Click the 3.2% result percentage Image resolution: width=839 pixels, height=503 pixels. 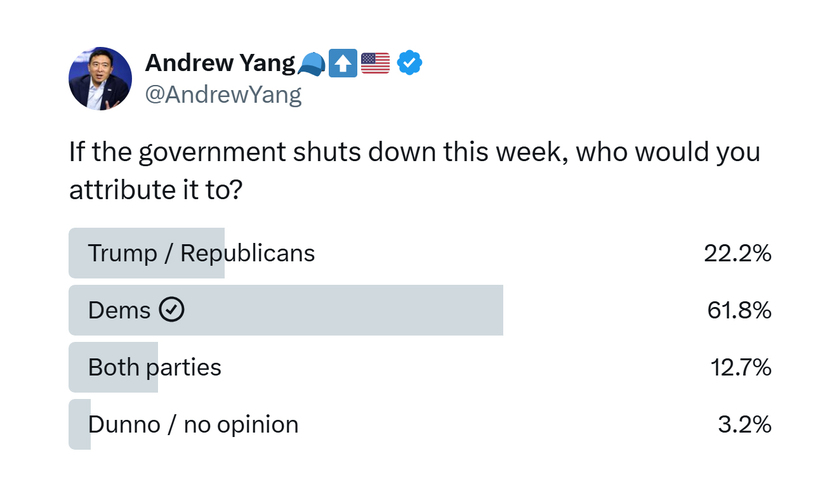point(744,424)
